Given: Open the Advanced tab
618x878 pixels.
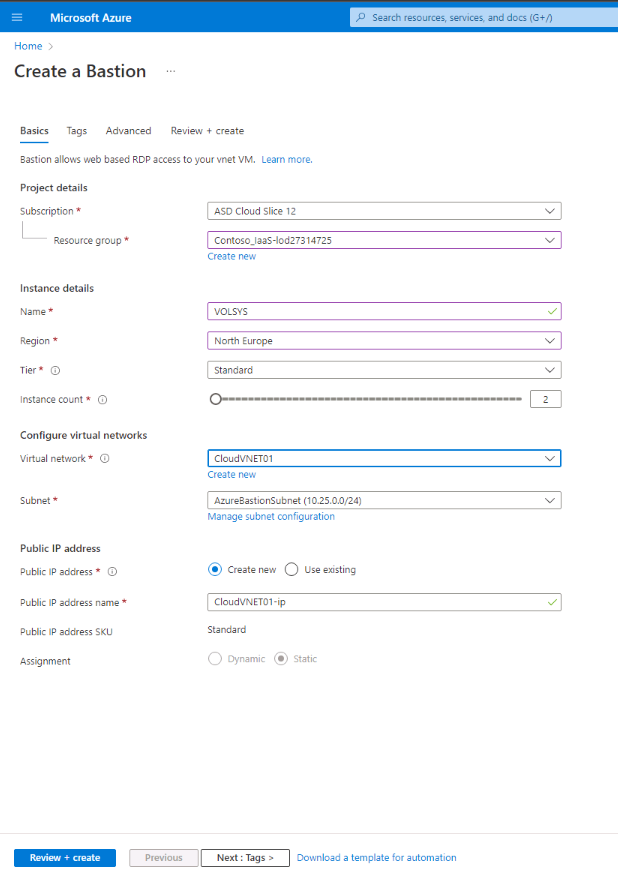Looking at the screenshot, I should click(128, 130).
